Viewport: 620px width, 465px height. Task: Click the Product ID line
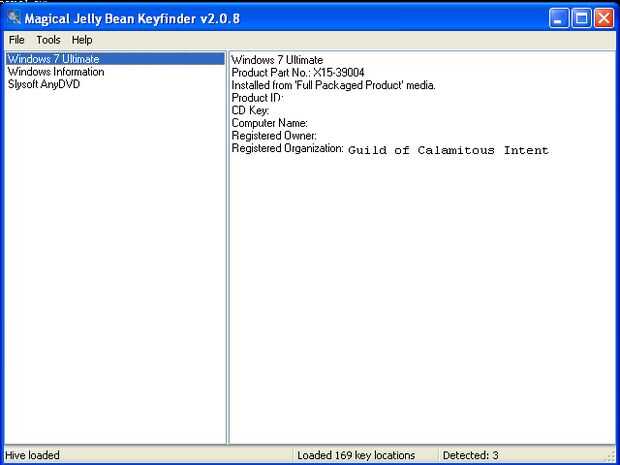tap(257, 98)
